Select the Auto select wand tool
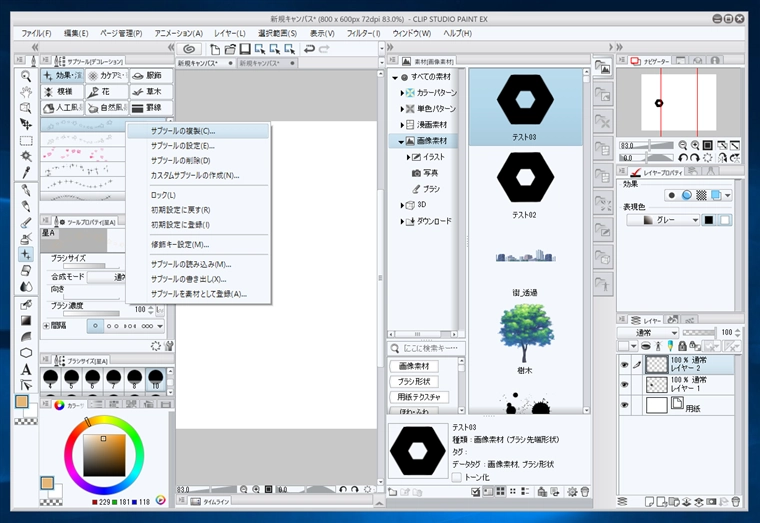The width and height of the screenshot is (760, 523). (26, 156)
